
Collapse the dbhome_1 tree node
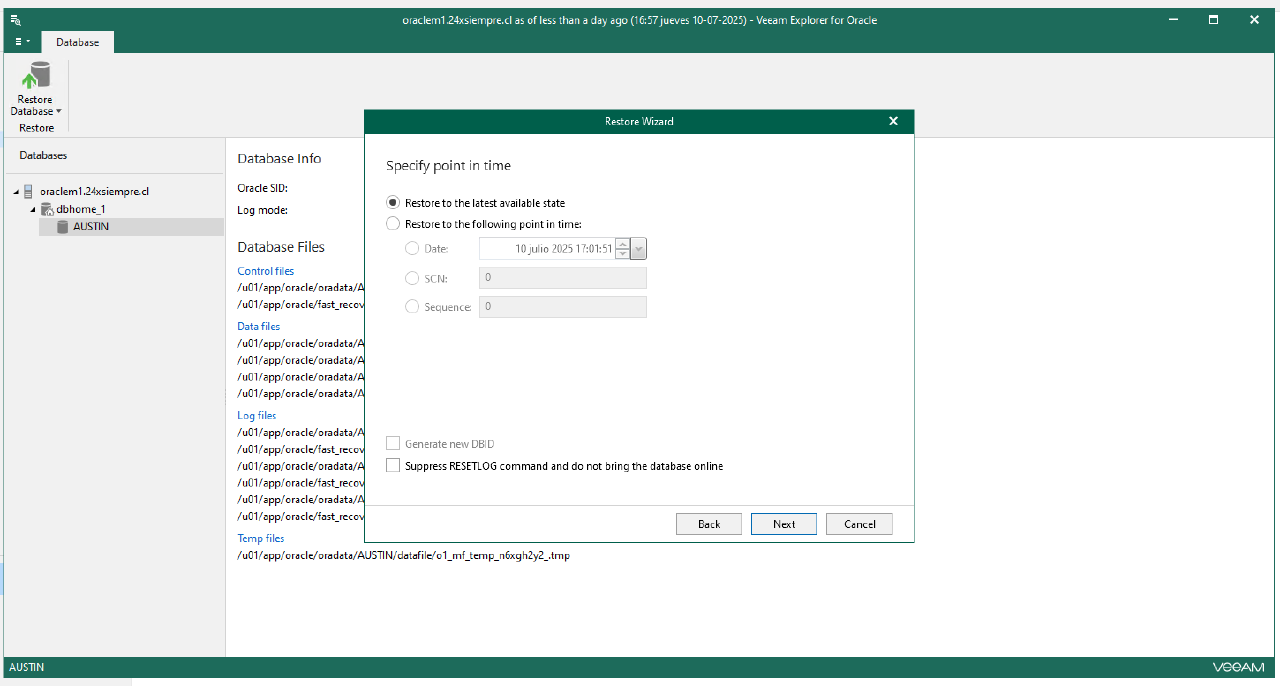(33, 210)
